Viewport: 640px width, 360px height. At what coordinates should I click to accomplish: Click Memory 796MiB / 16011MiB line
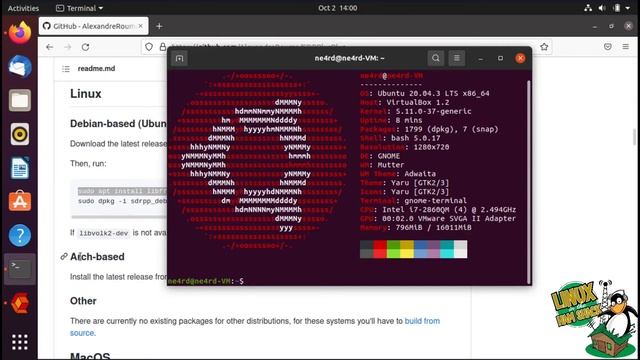coord(416,227)
